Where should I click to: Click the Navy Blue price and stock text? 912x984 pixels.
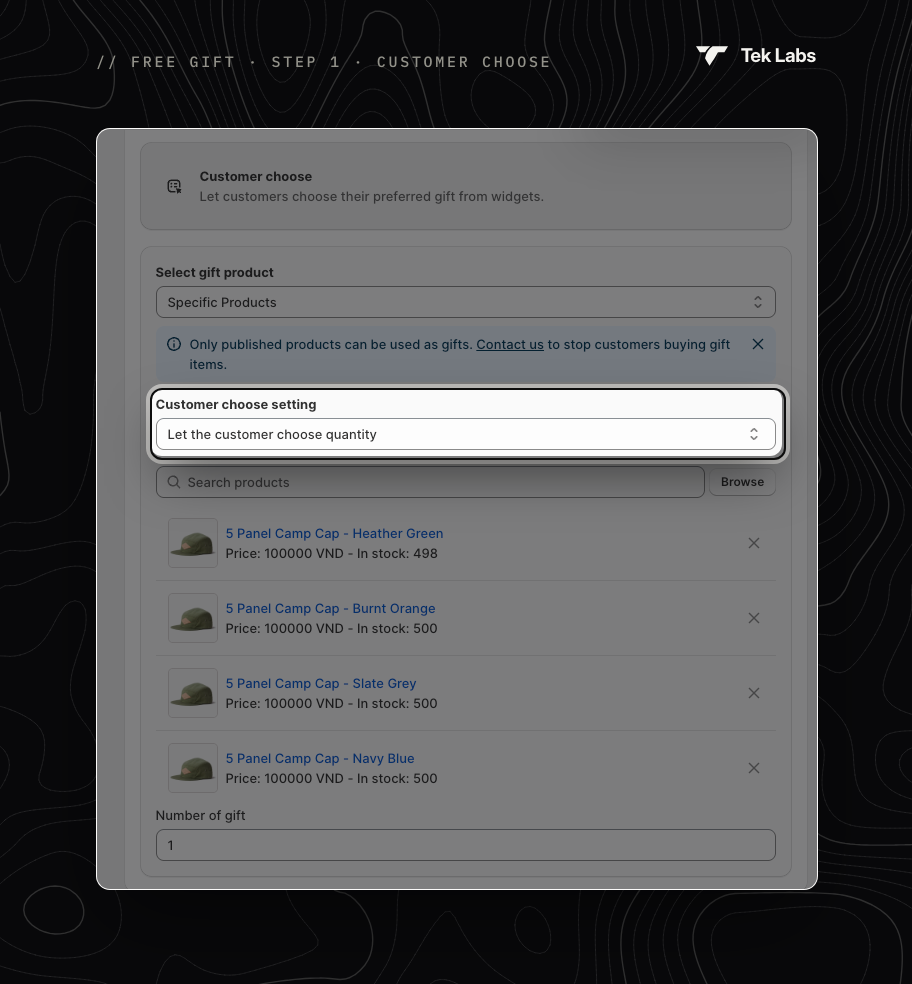(331, 778)
